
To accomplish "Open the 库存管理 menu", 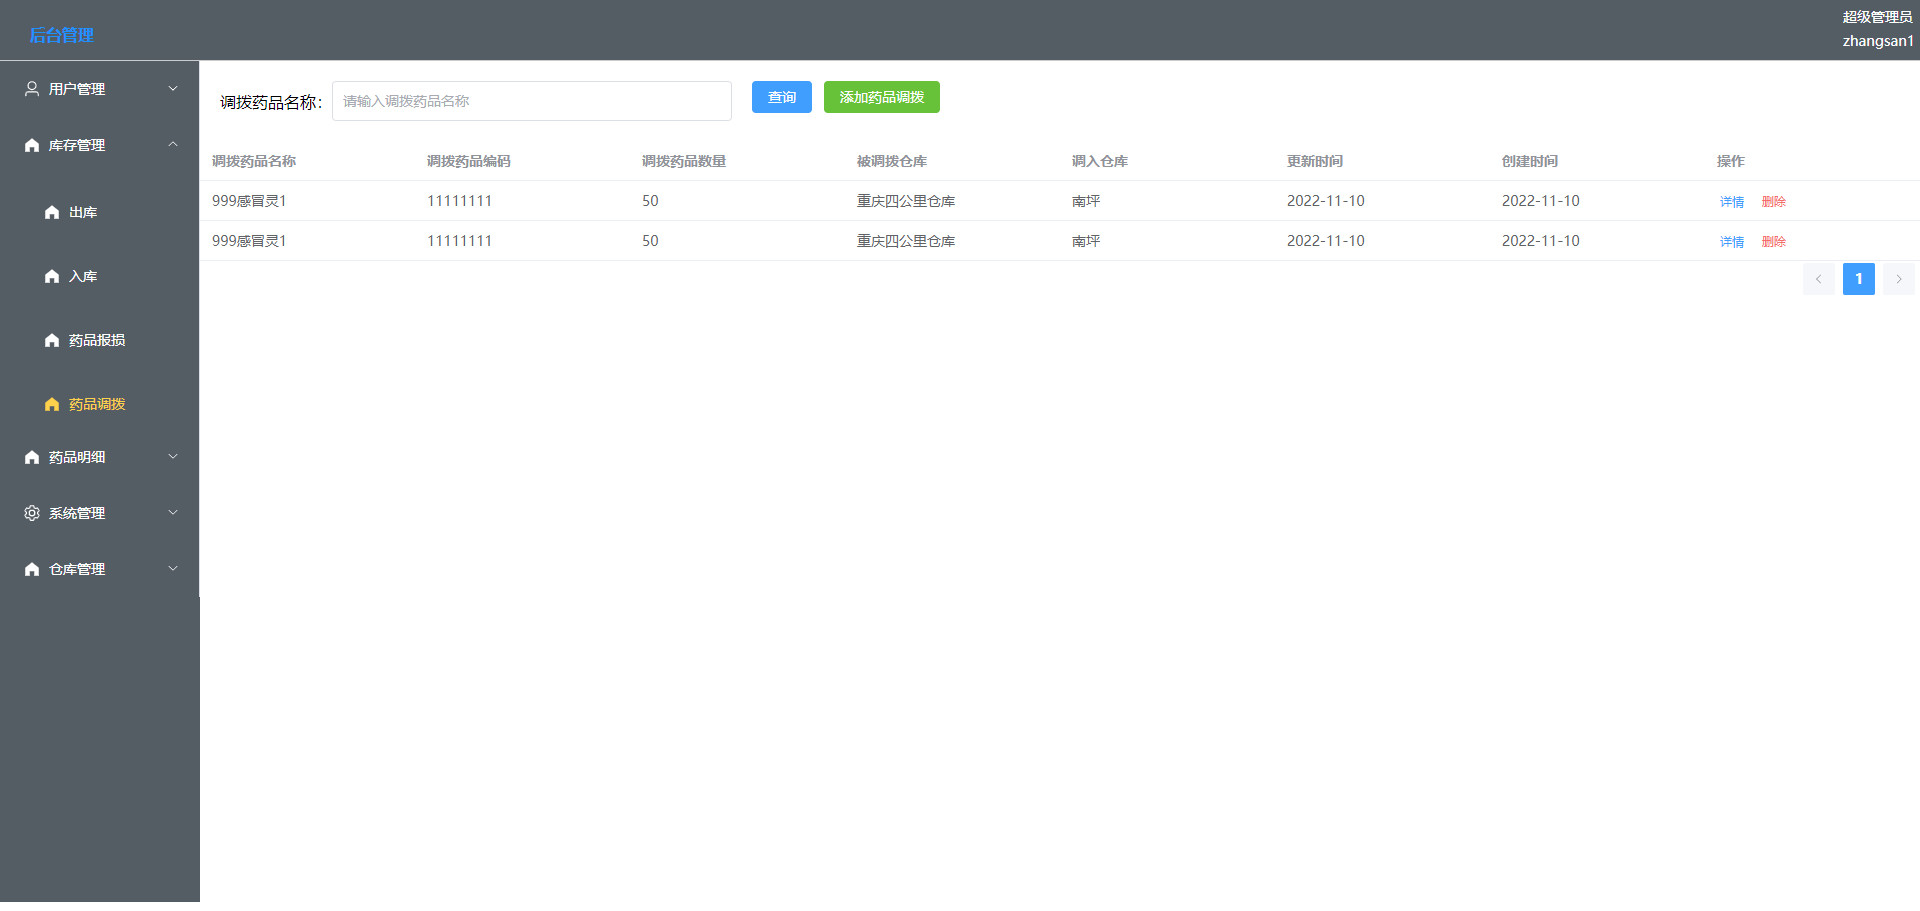I will [x=100, y=145].
